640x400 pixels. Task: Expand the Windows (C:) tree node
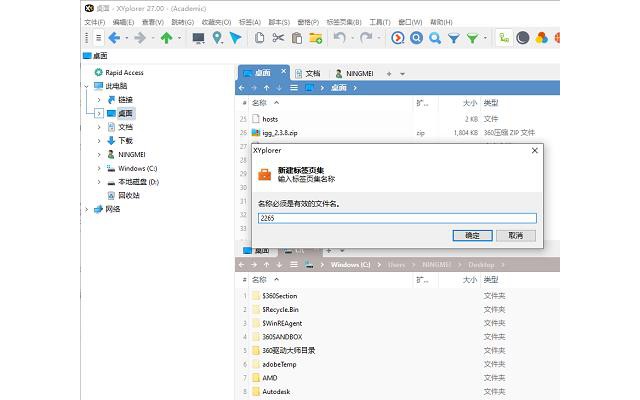pos(99,168)
